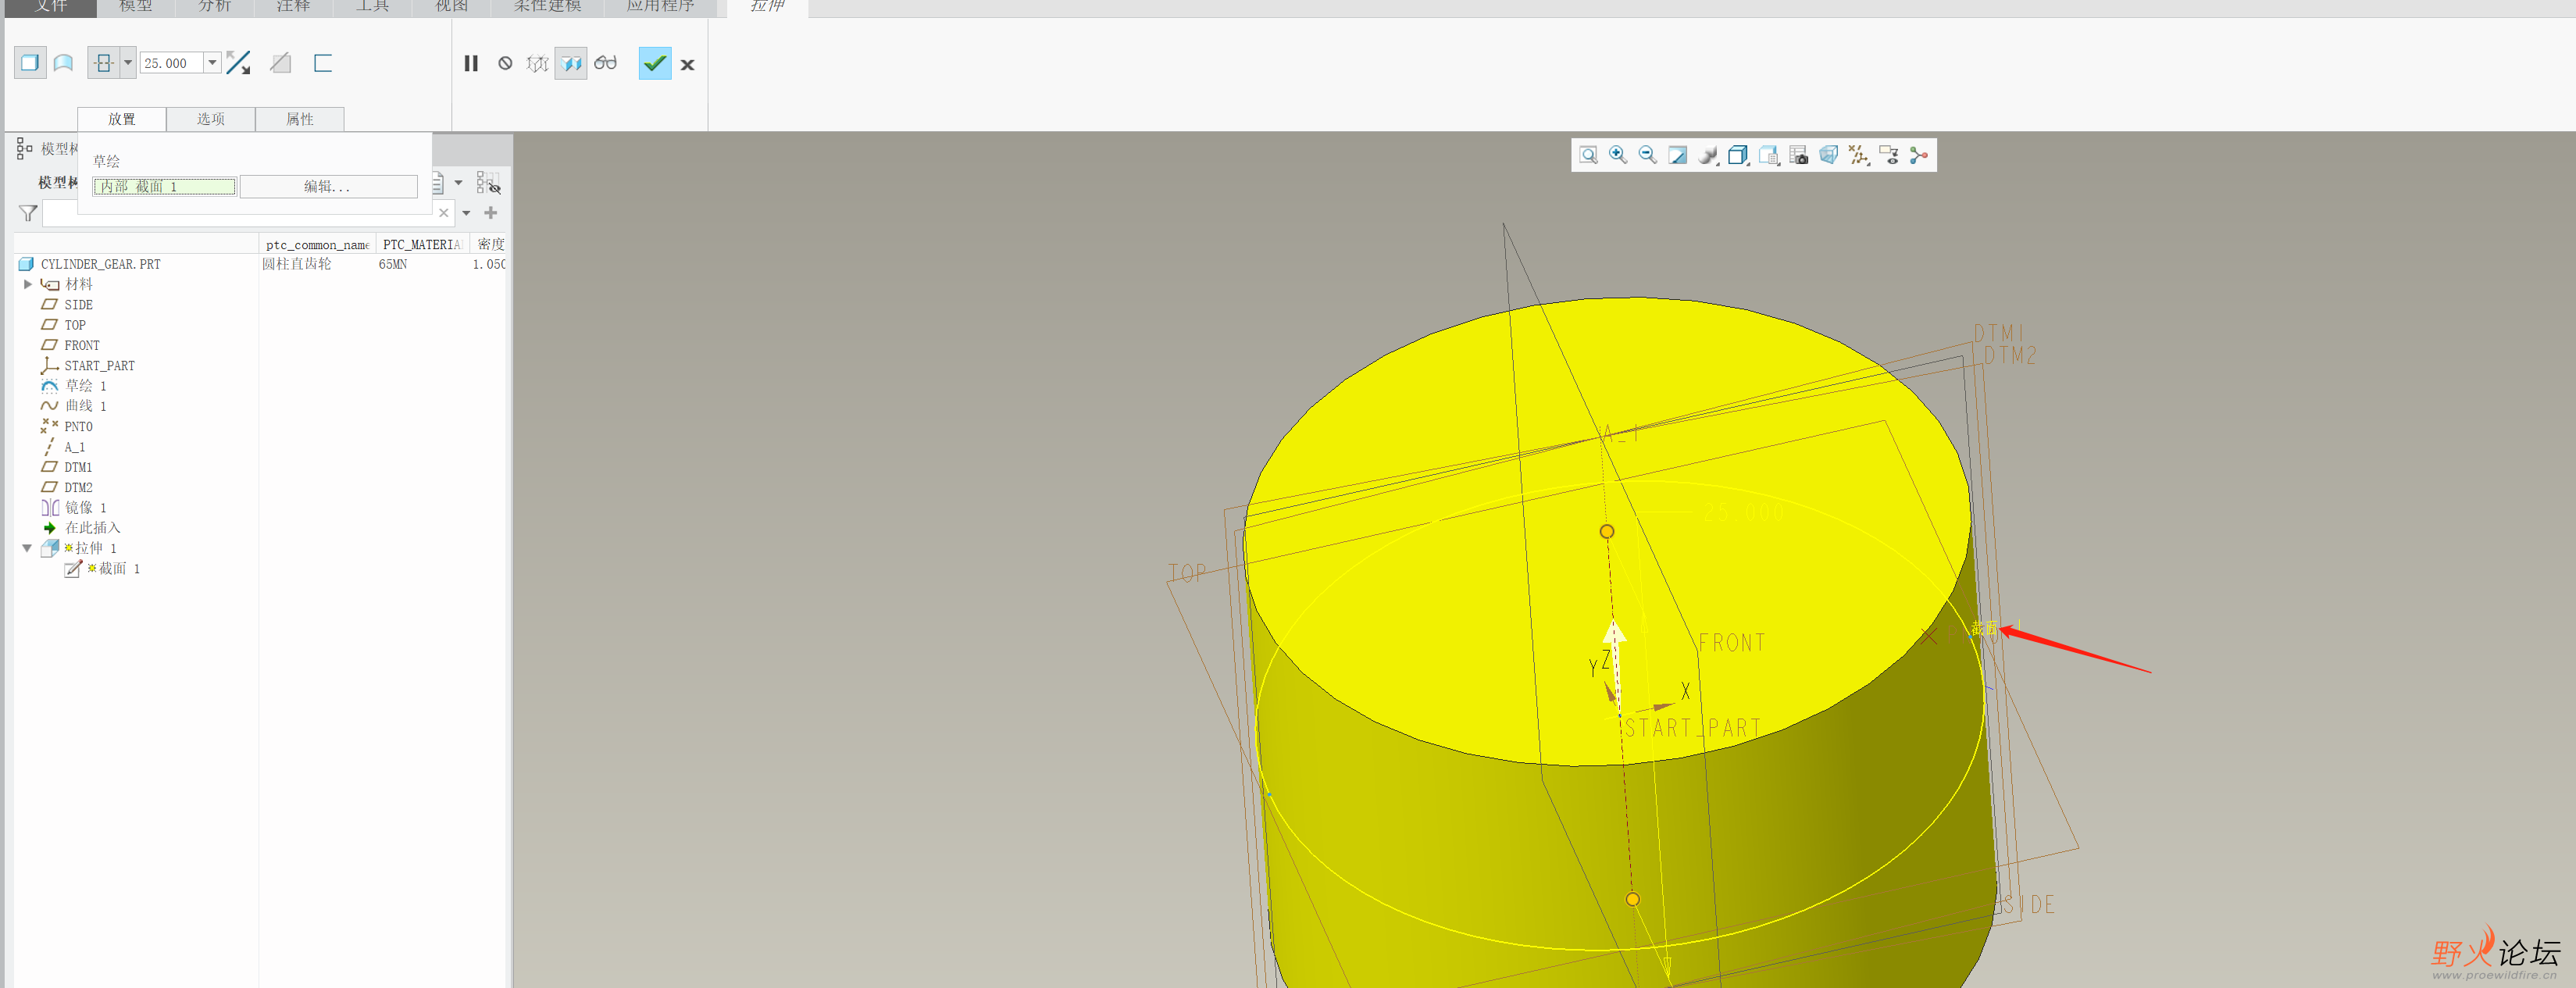Click the refit zoom icon
The width and height of the screenshot is (2576, 988).
(1588, 155)
